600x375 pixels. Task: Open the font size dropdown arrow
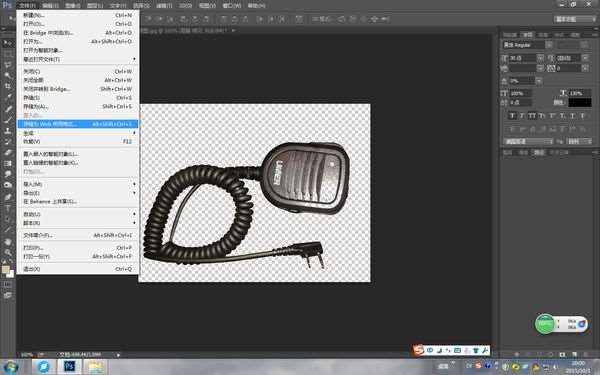pyautogui.click(x=540, y=58)
